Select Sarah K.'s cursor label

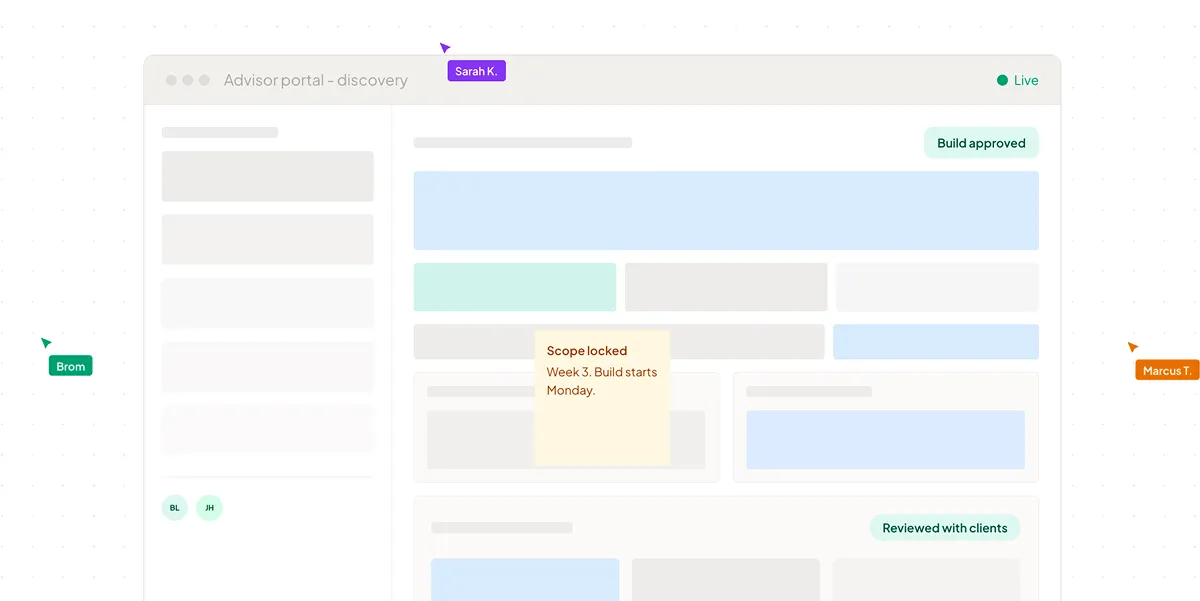pos(476,70)
